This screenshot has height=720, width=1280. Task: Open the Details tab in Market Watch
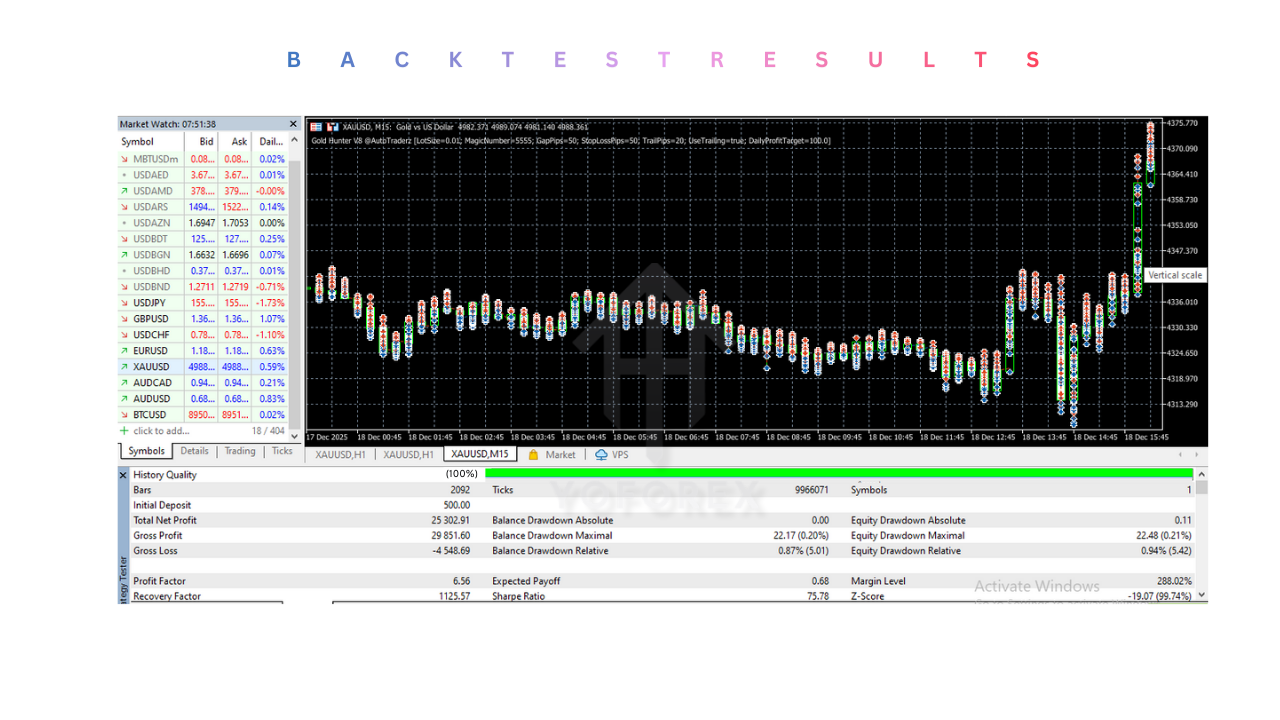click(x=195, y=451)
